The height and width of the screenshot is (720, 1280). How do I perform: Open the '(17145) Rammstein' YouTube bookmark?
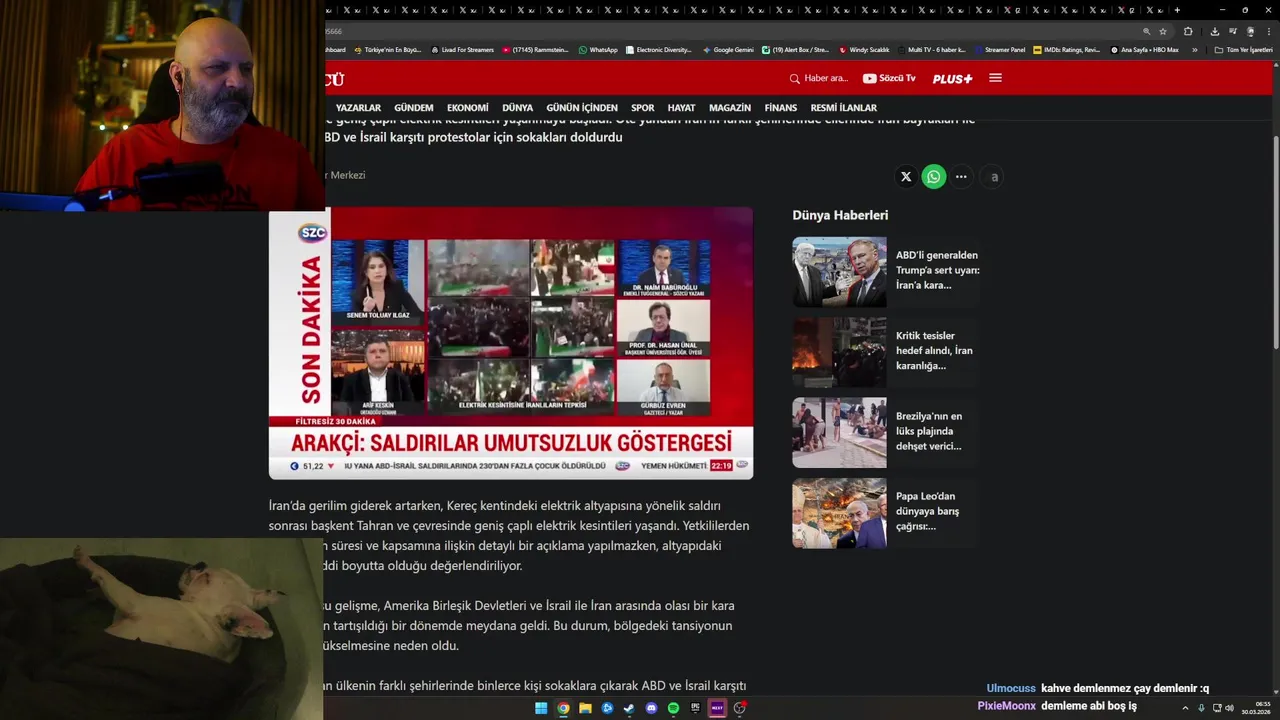[536, 49]
